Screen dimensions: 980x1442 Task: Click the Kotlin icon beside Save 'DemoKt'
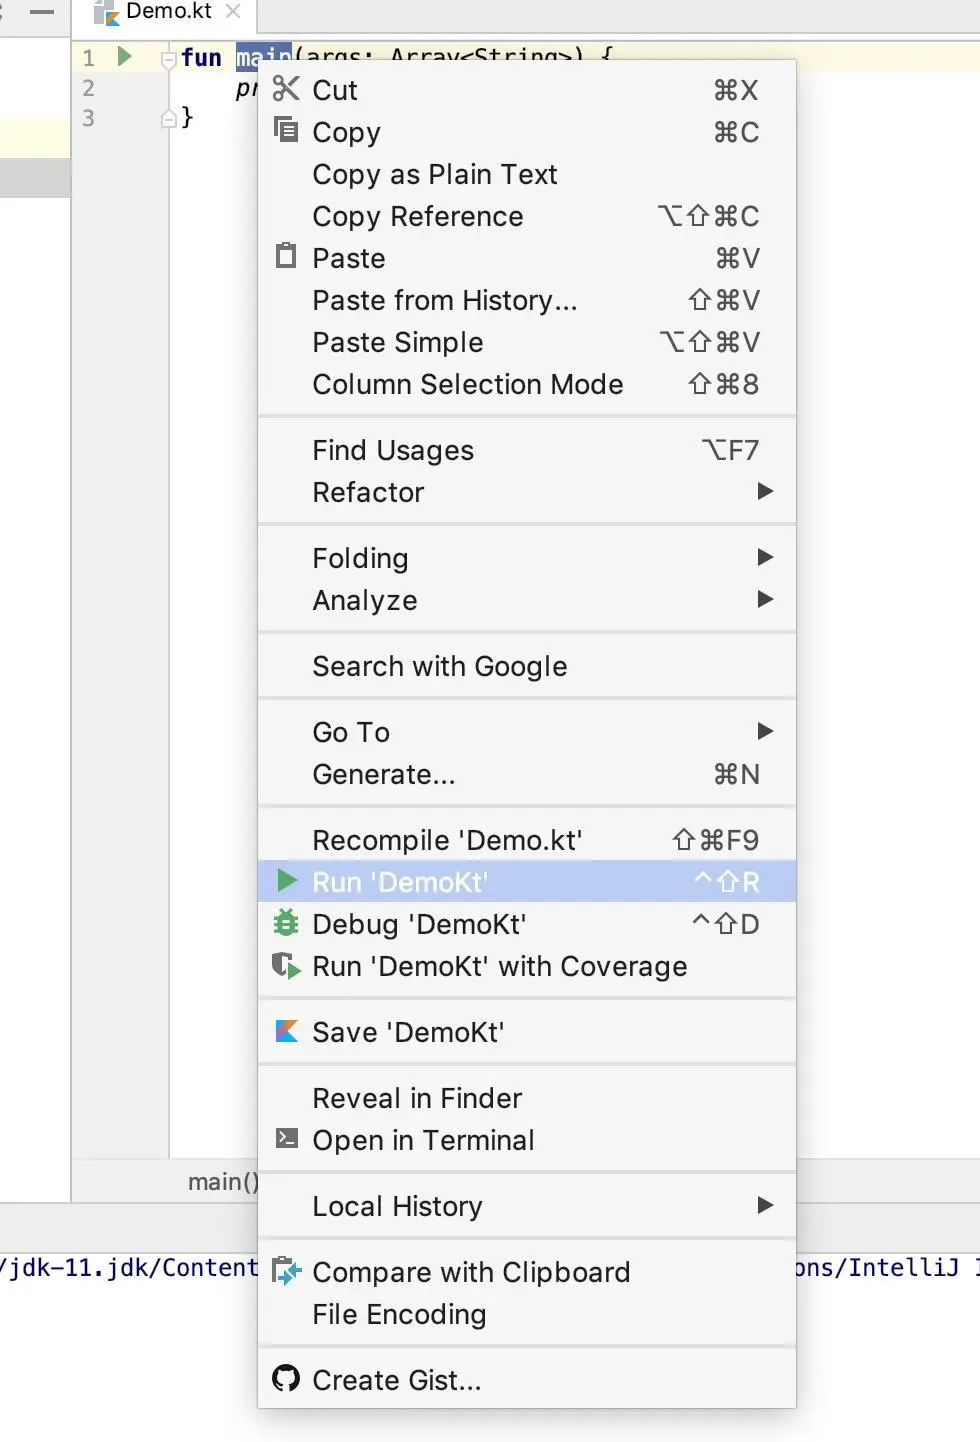[x=286, y=1031]
